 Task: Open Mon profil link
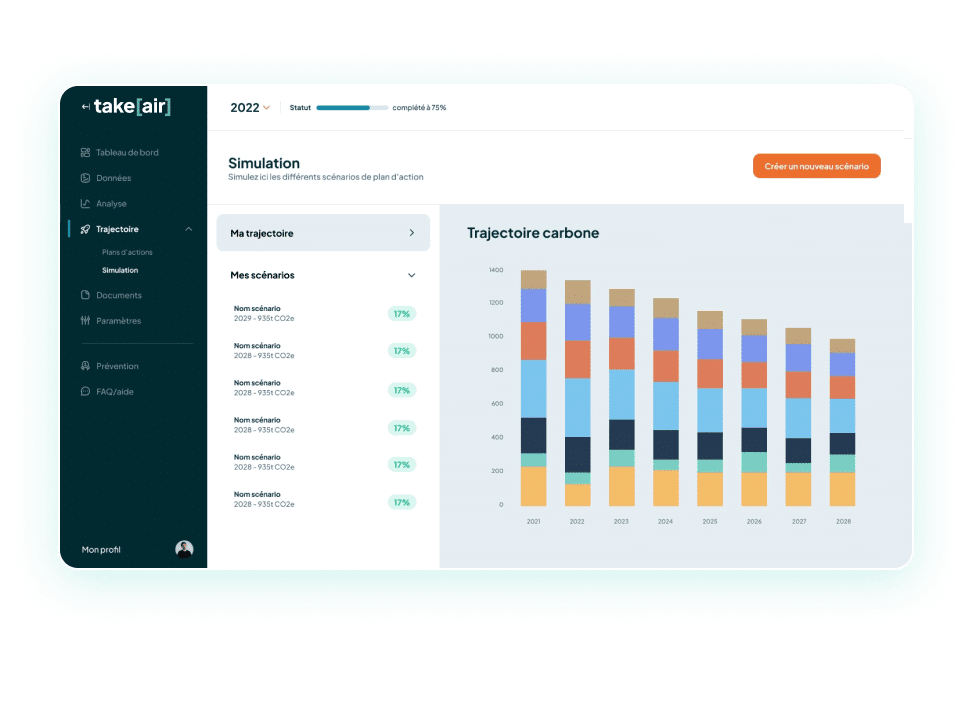[101, 549]
